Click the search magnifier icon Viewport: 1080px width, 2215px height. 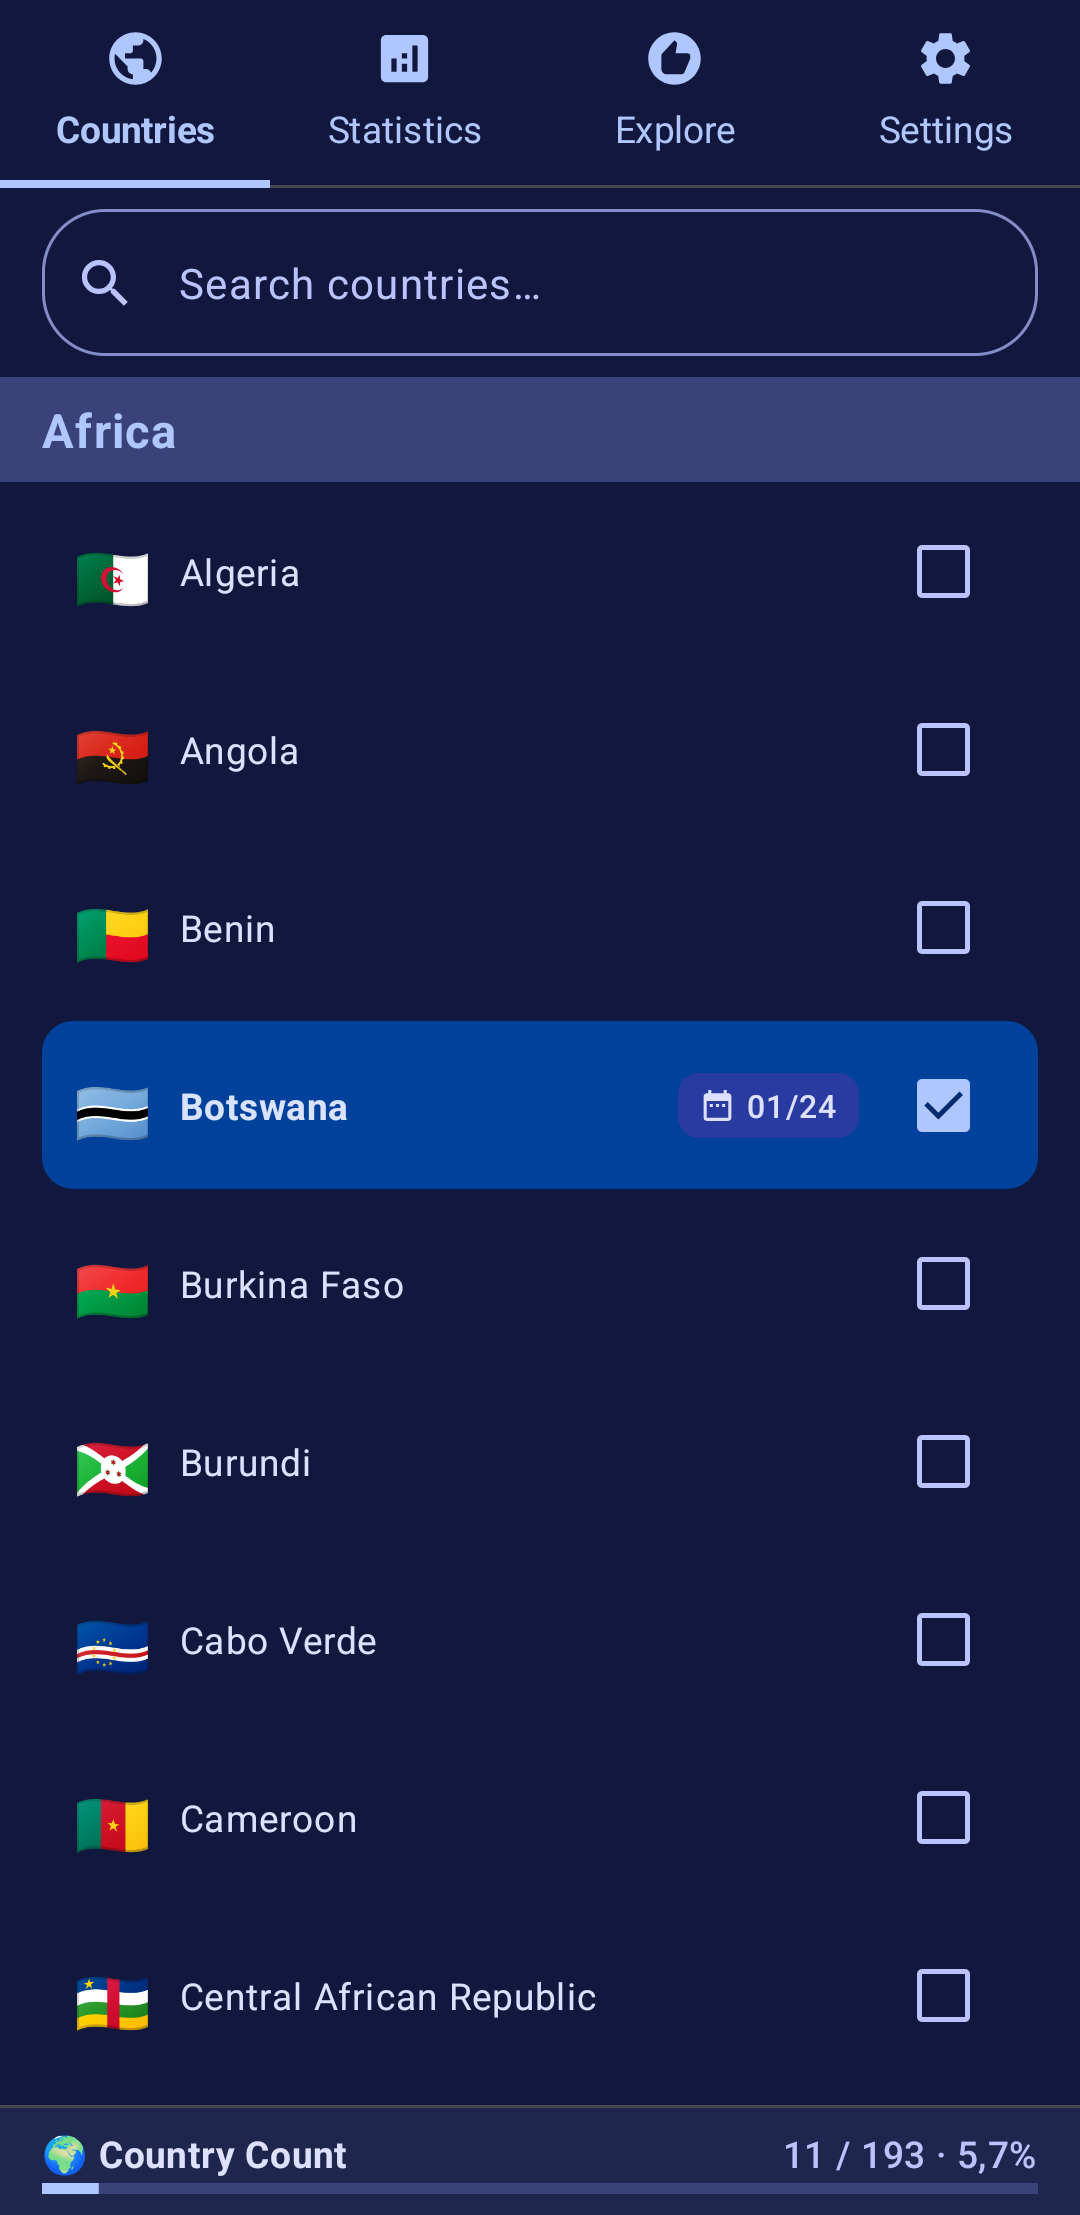pyautogui.click(x=104, y=283)
